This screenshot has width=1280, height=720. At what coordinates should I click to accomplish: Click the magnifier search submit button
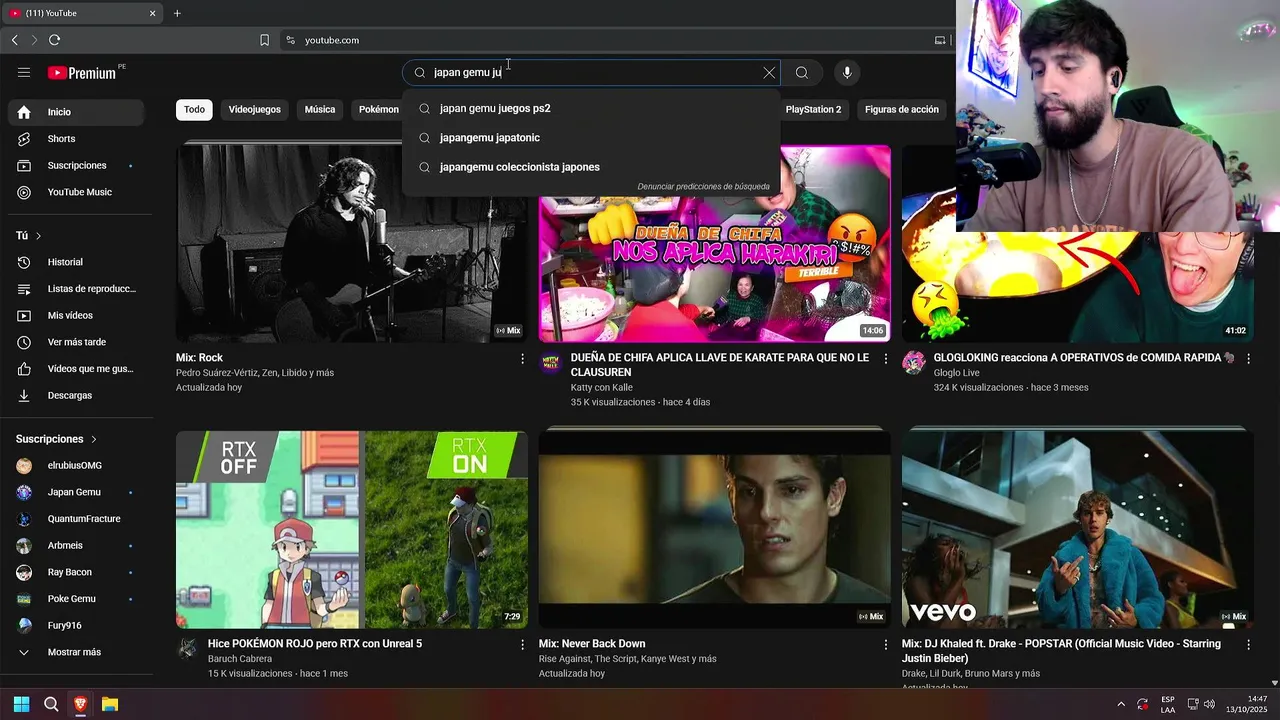point(802,72)
